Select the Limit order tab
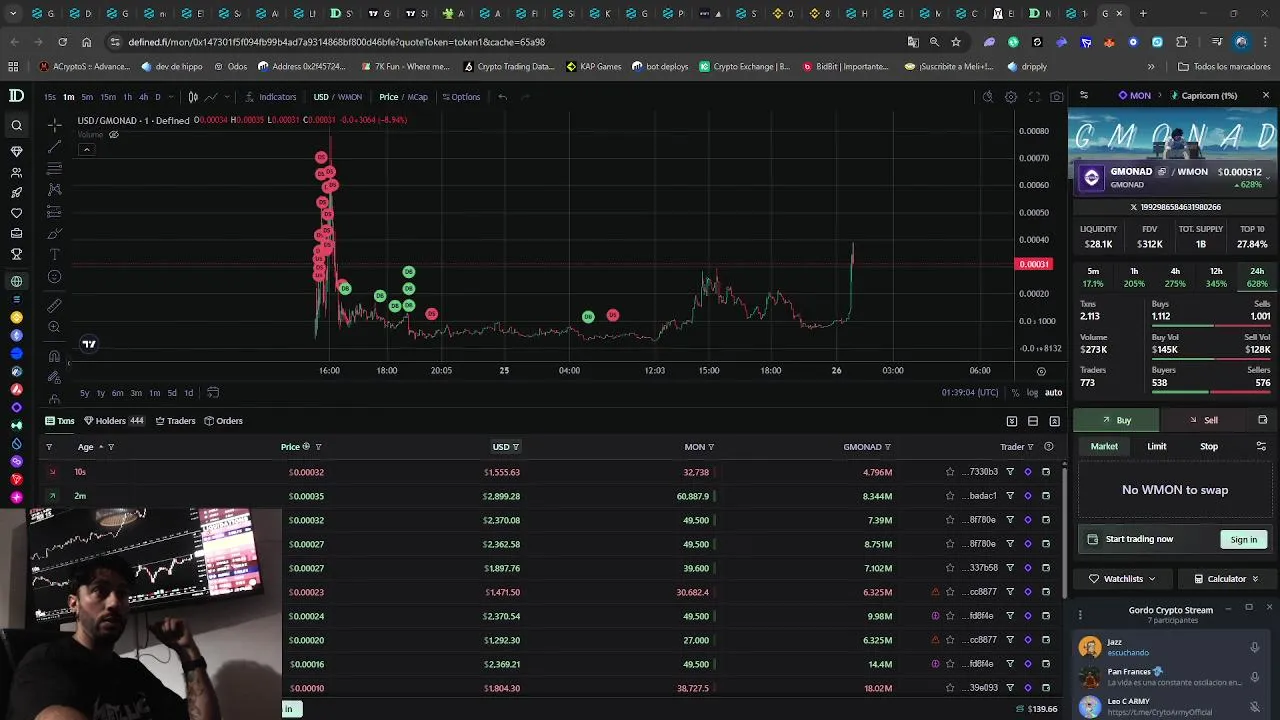 (1156, 446)
